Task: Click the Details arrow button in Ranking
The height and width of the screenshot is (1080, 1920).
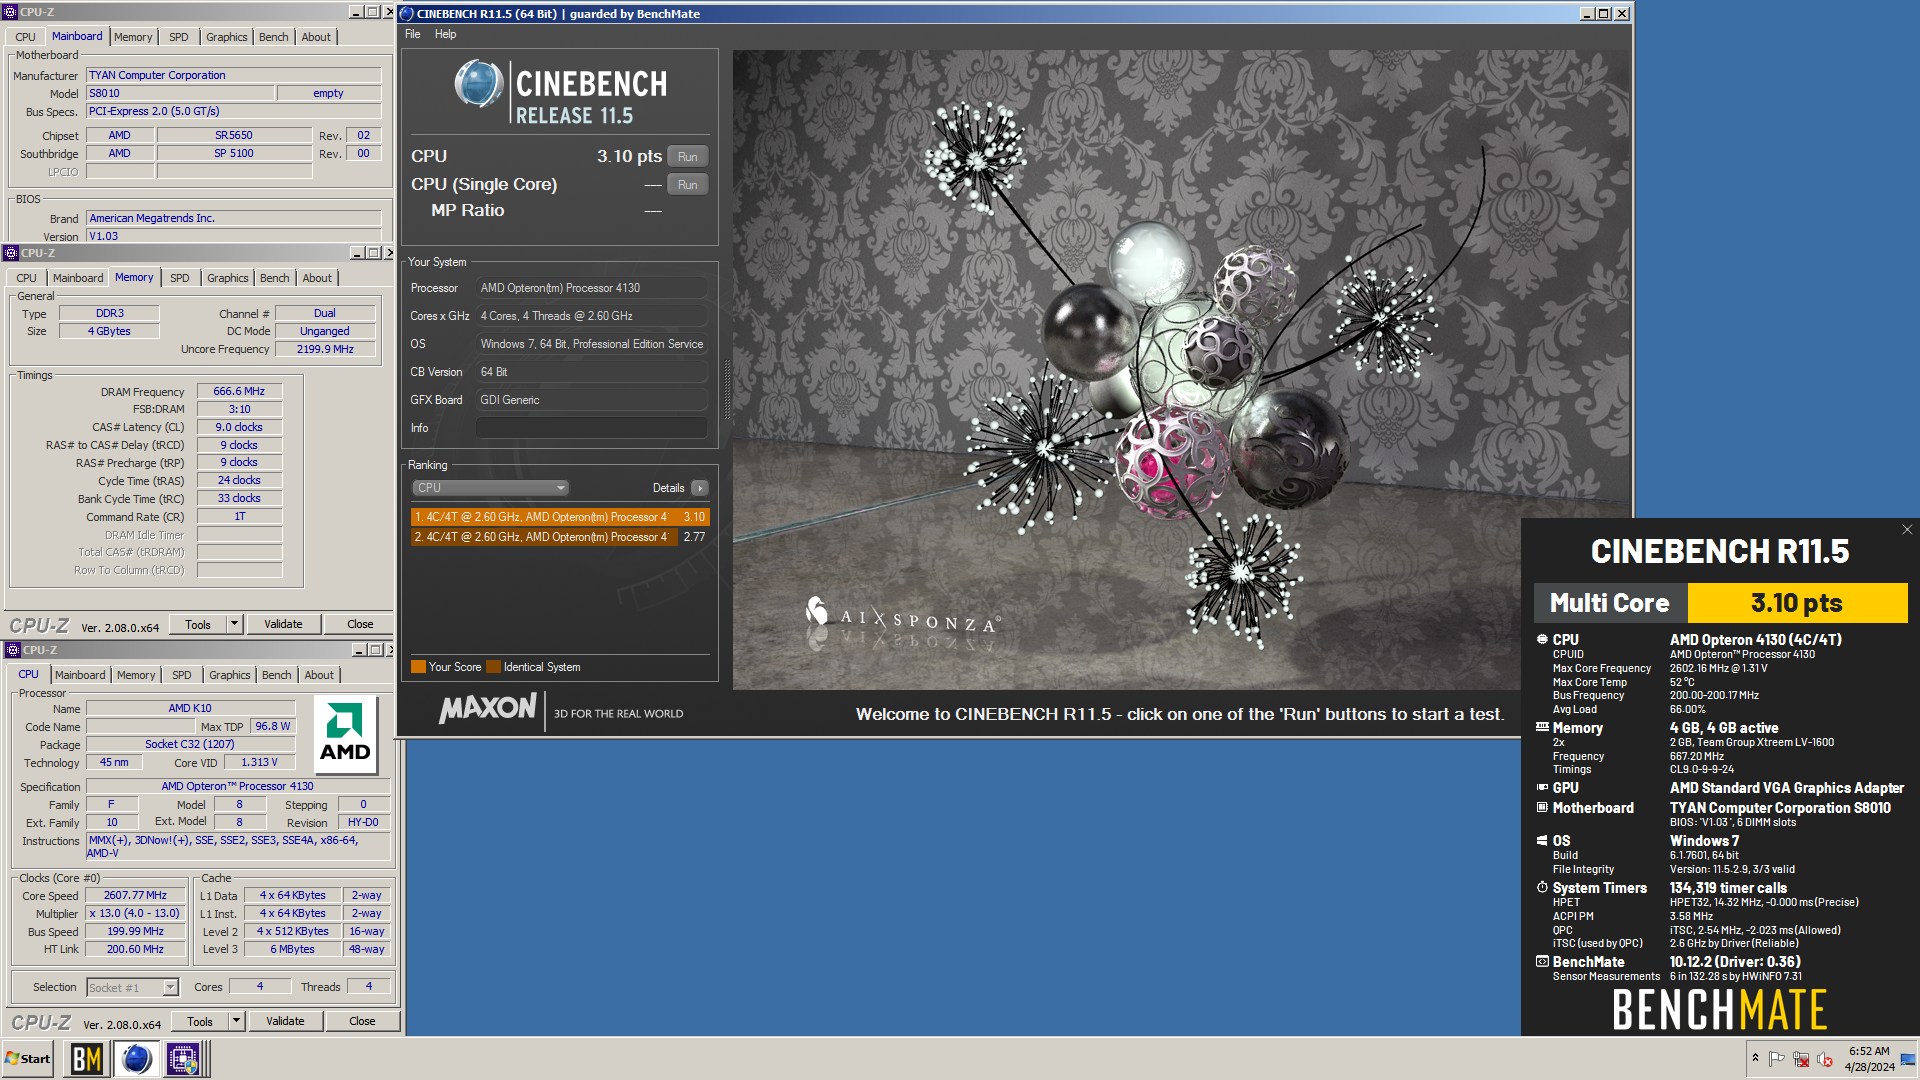Action: [699, 488]
